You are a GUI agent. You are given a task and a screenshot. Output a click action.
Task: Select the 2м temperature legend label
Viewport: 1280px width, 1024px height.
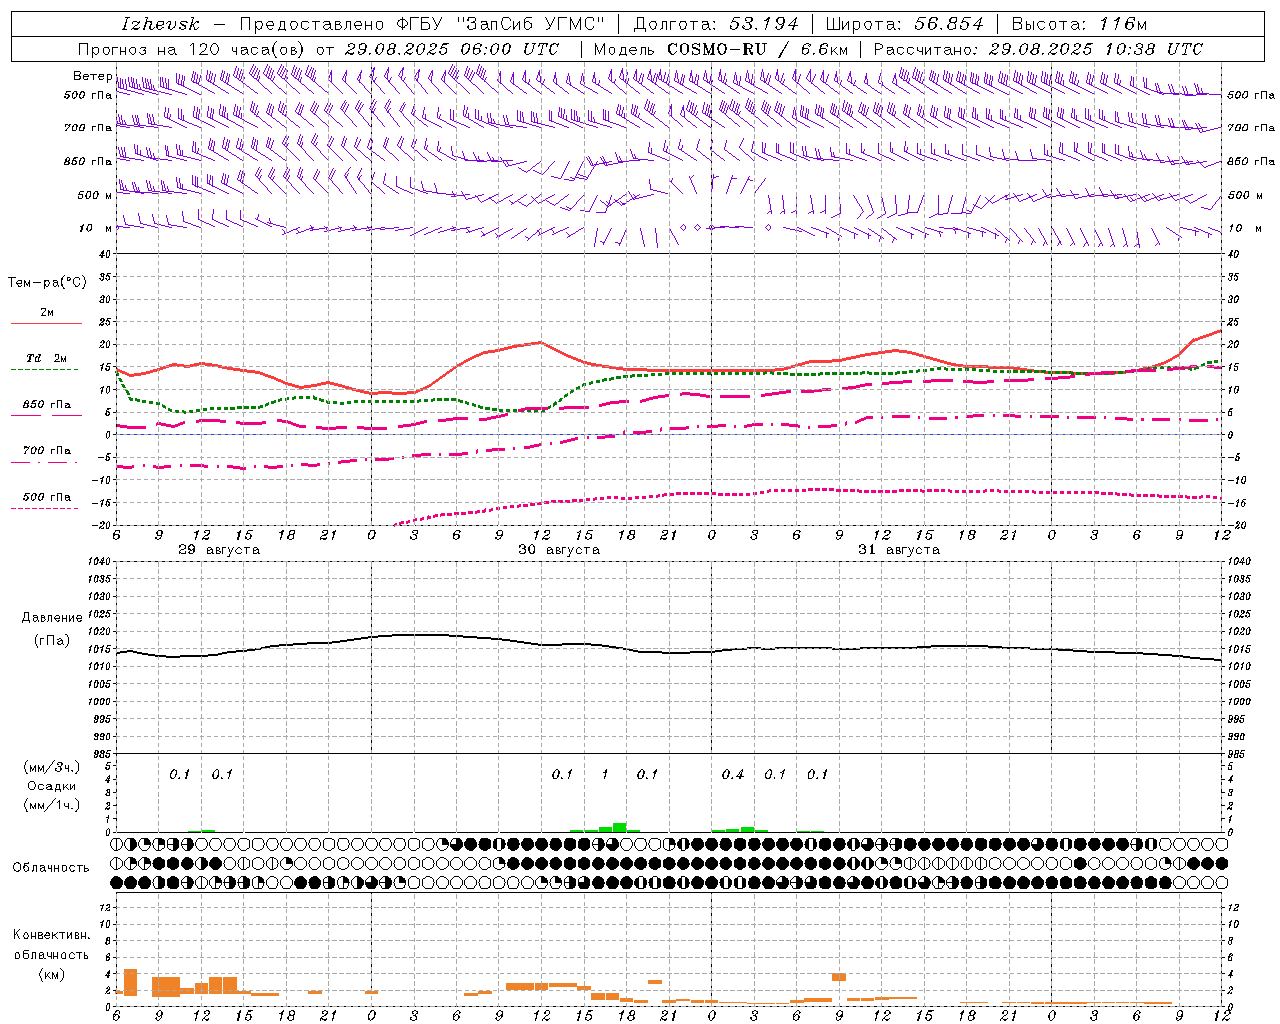tap(47, 312)
